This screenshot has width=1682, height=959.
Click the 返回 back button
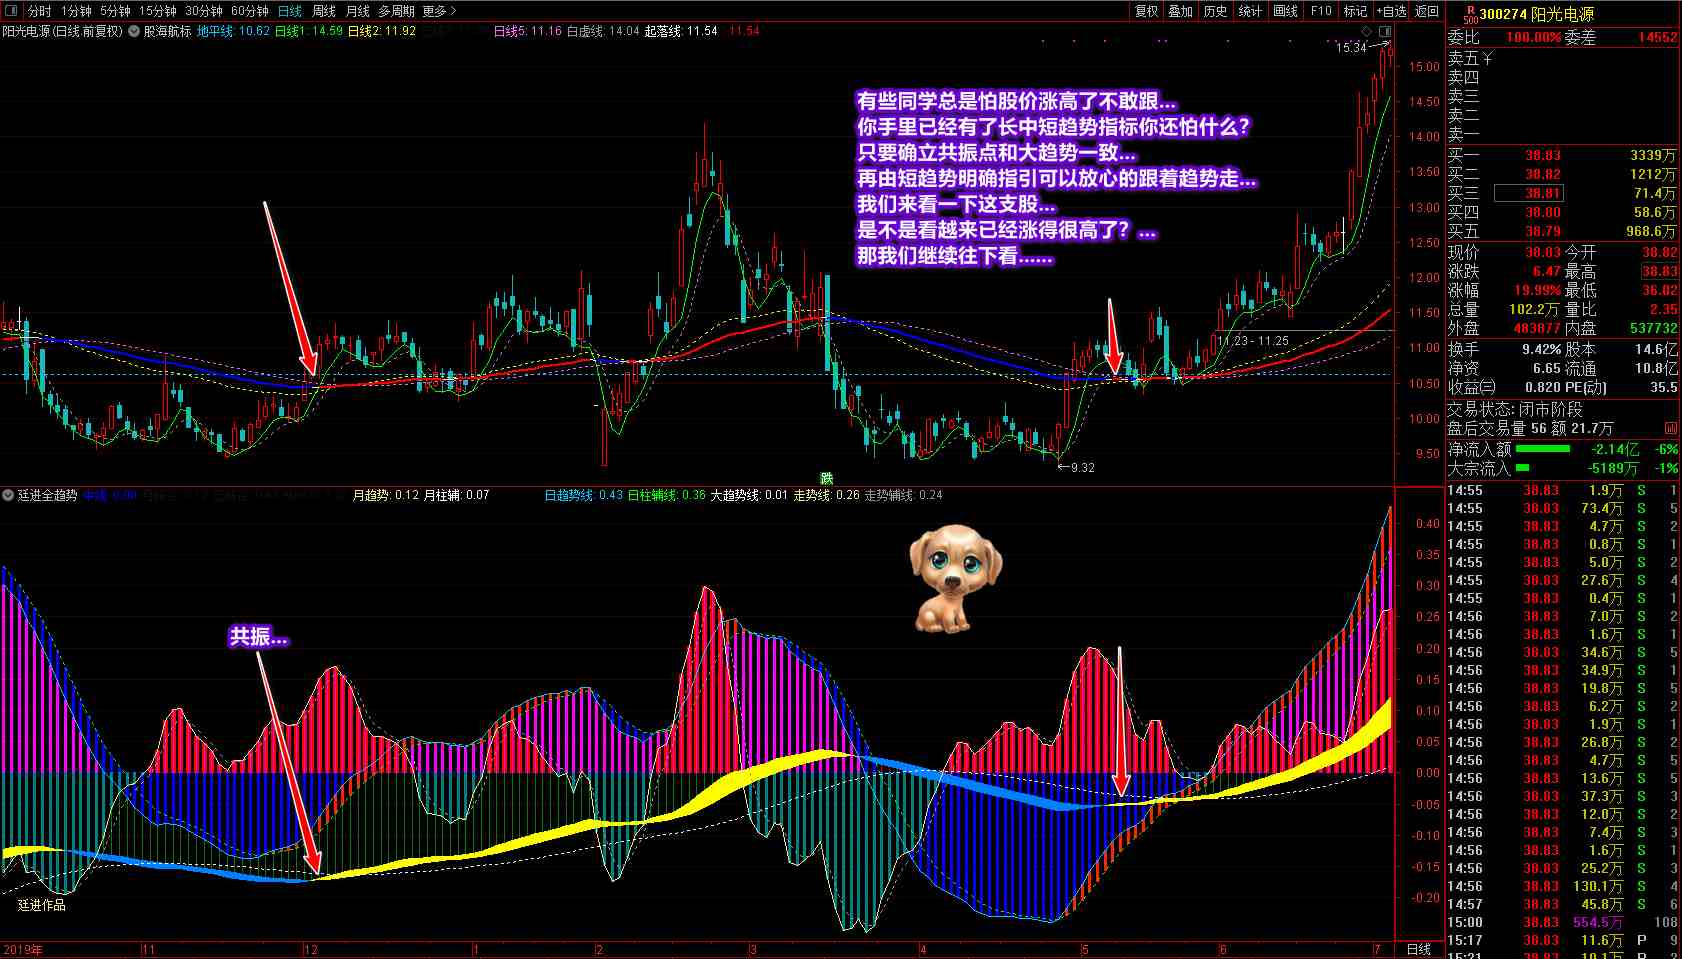(x=1426, y=11)
